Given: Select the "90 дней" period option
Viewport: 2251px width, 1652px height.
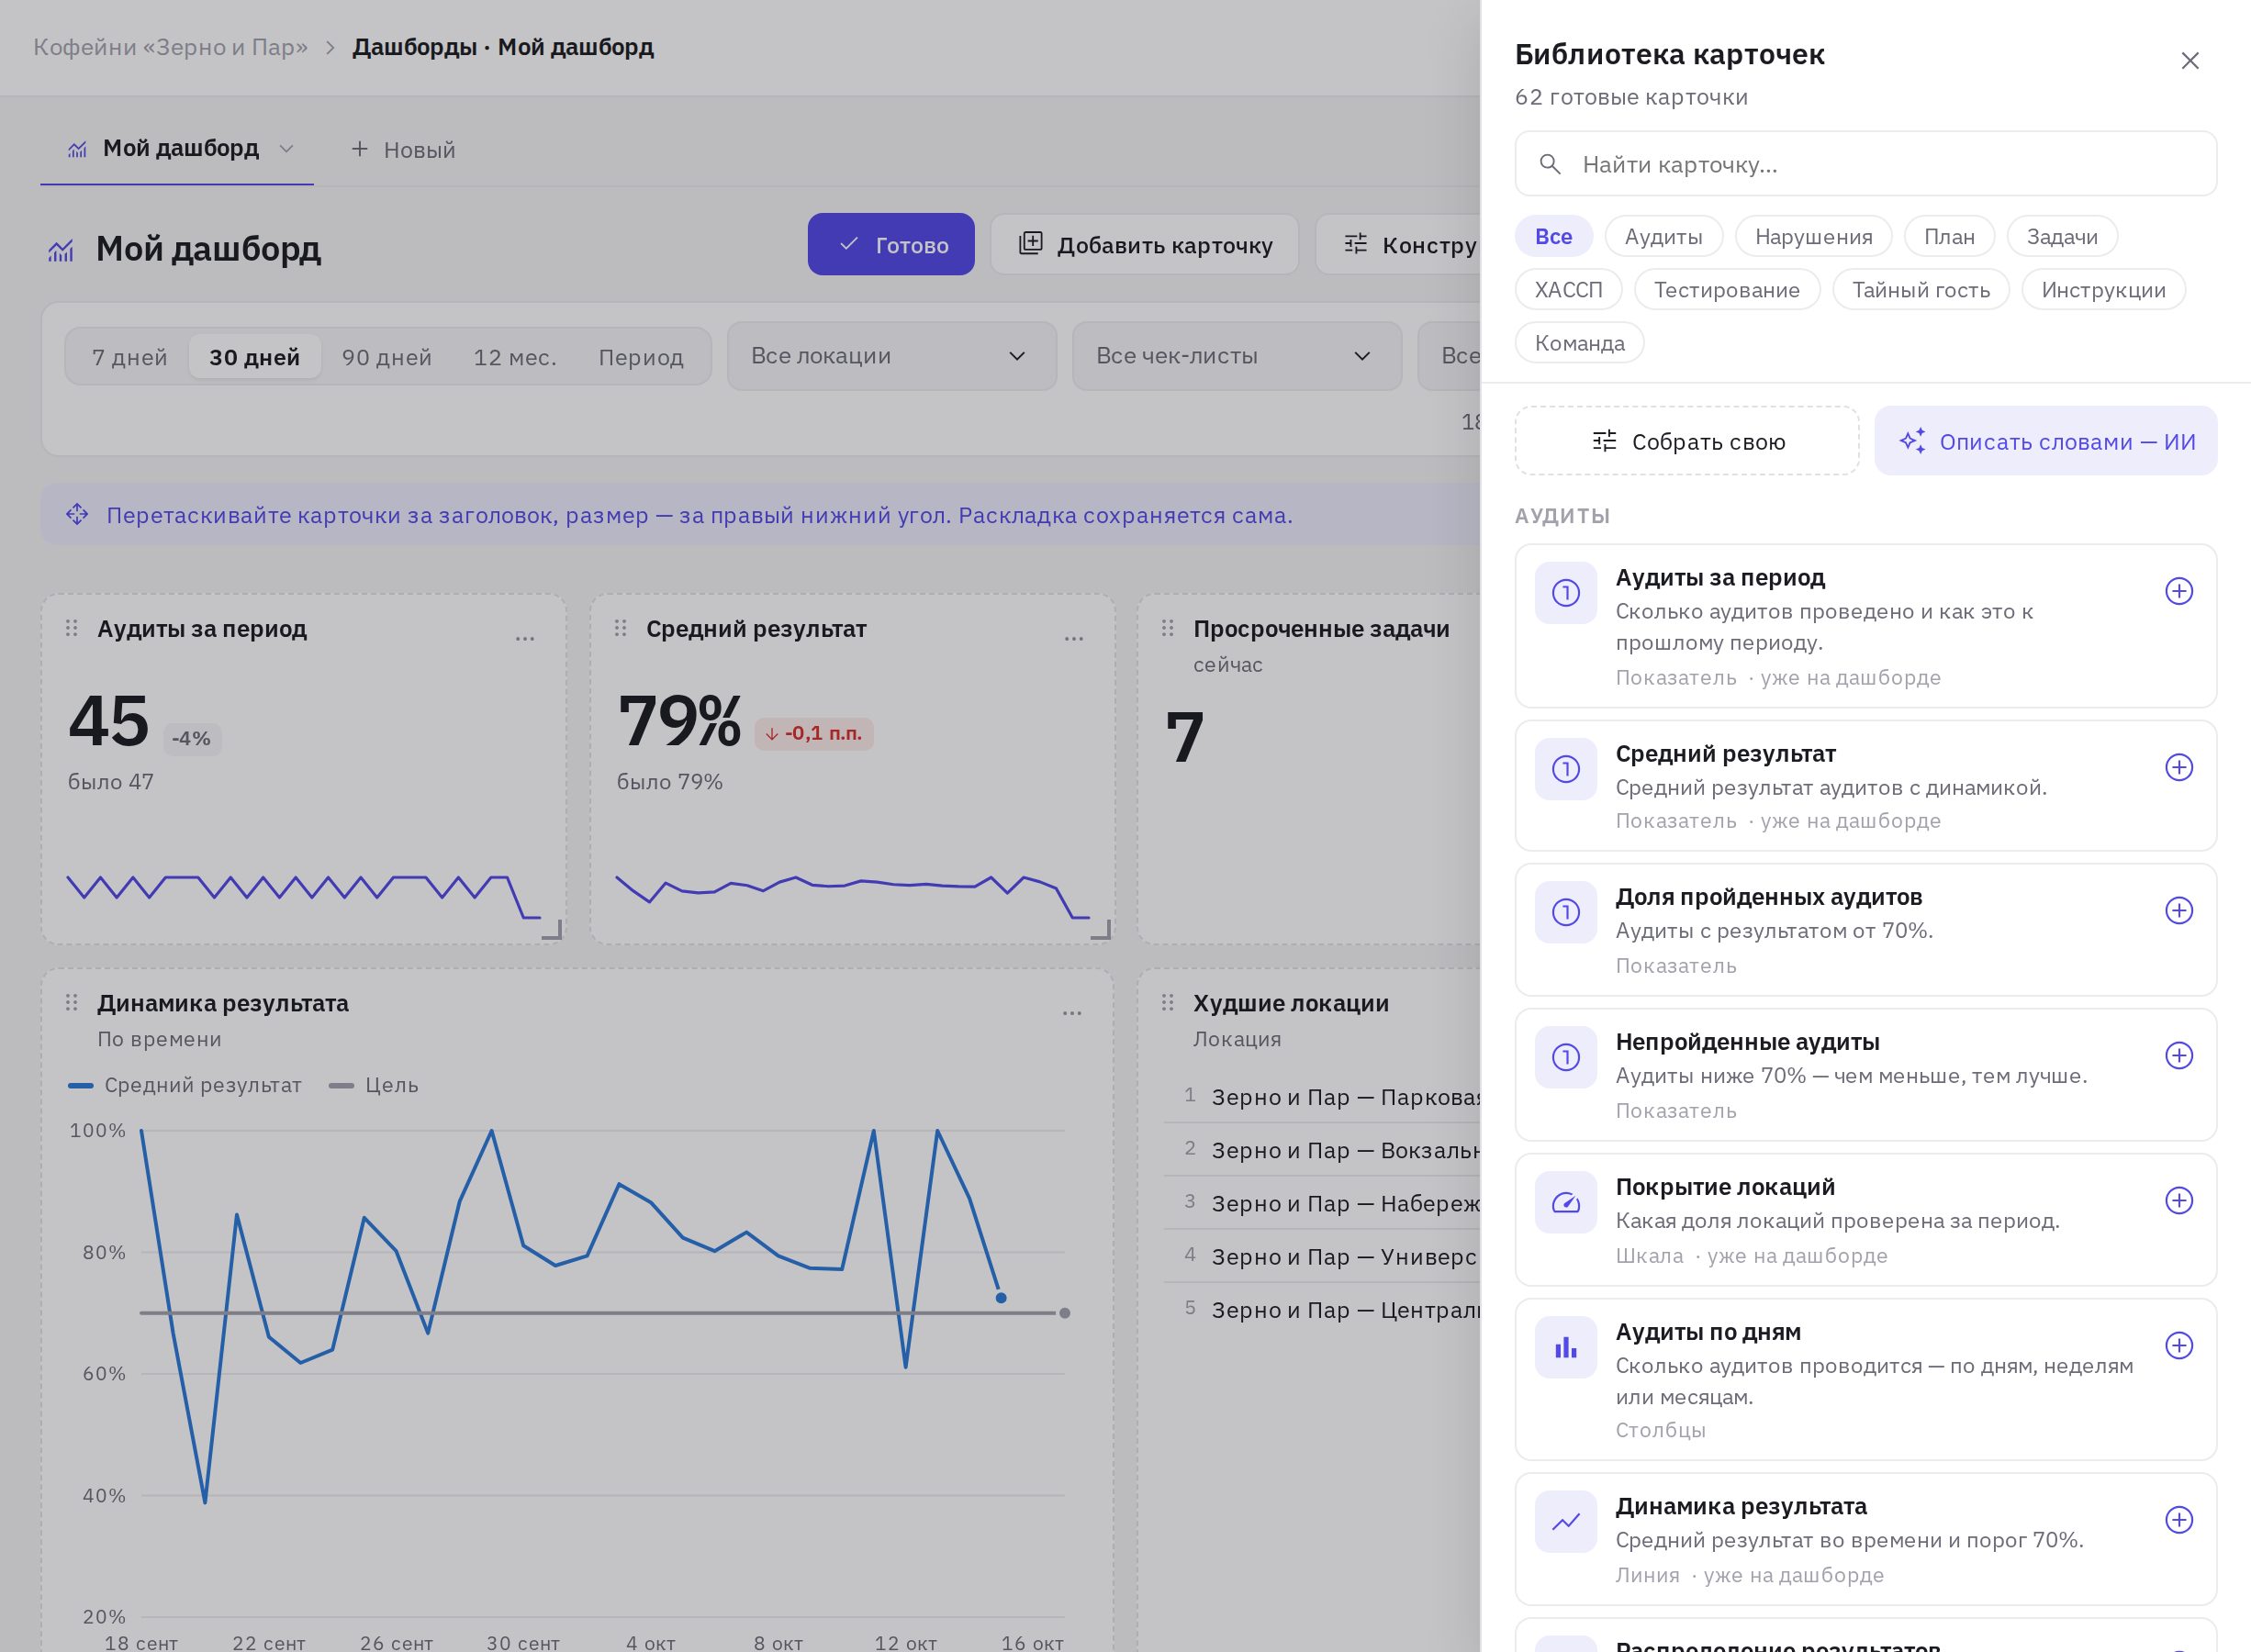Looking at the screenshot, I should (x=387, y=357).
